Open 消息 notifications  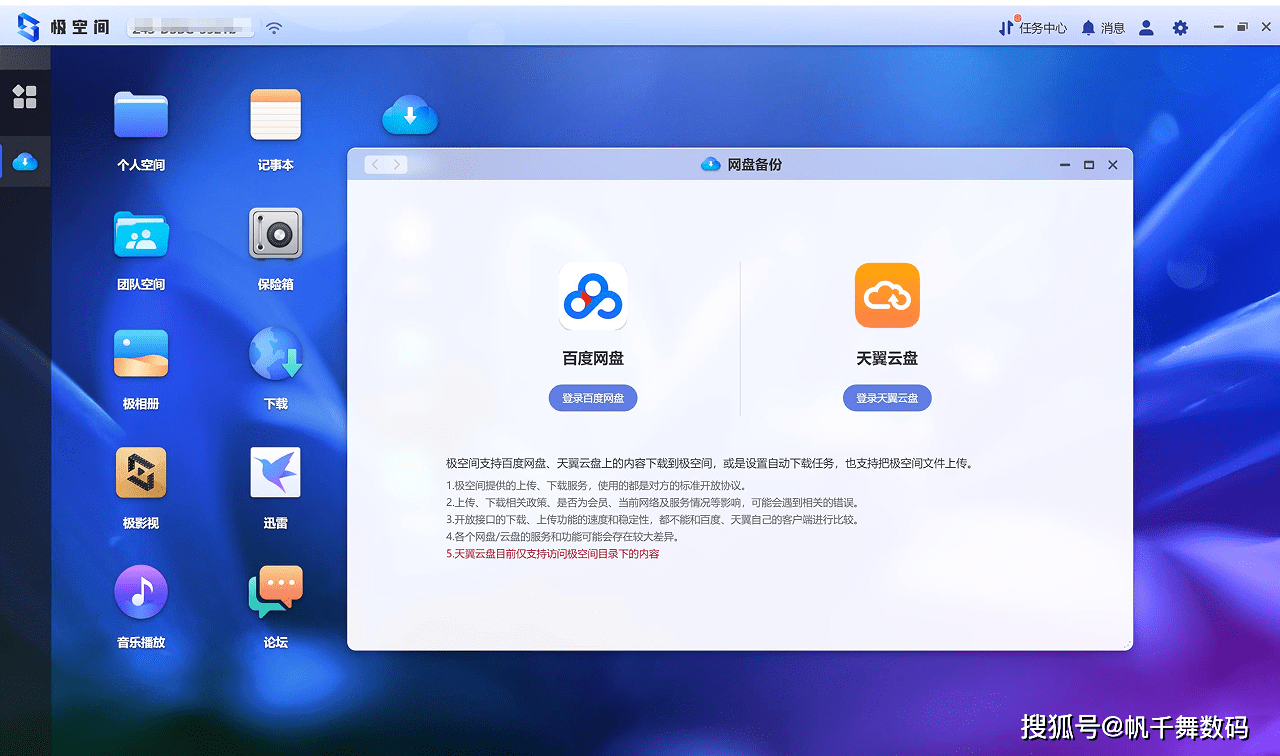click(1103, 28)
